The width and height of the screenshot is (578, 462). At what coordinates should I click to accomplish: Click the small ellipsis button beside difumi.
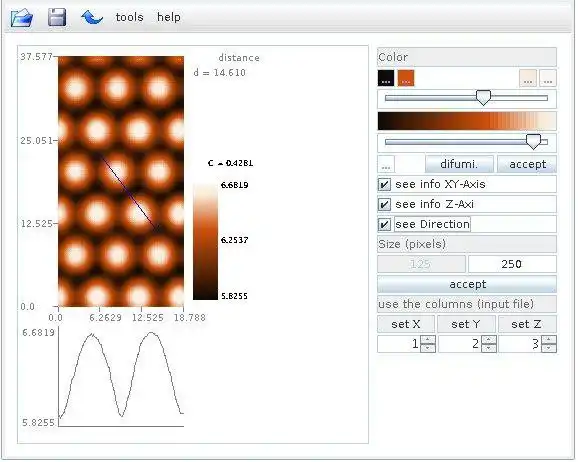386,164
